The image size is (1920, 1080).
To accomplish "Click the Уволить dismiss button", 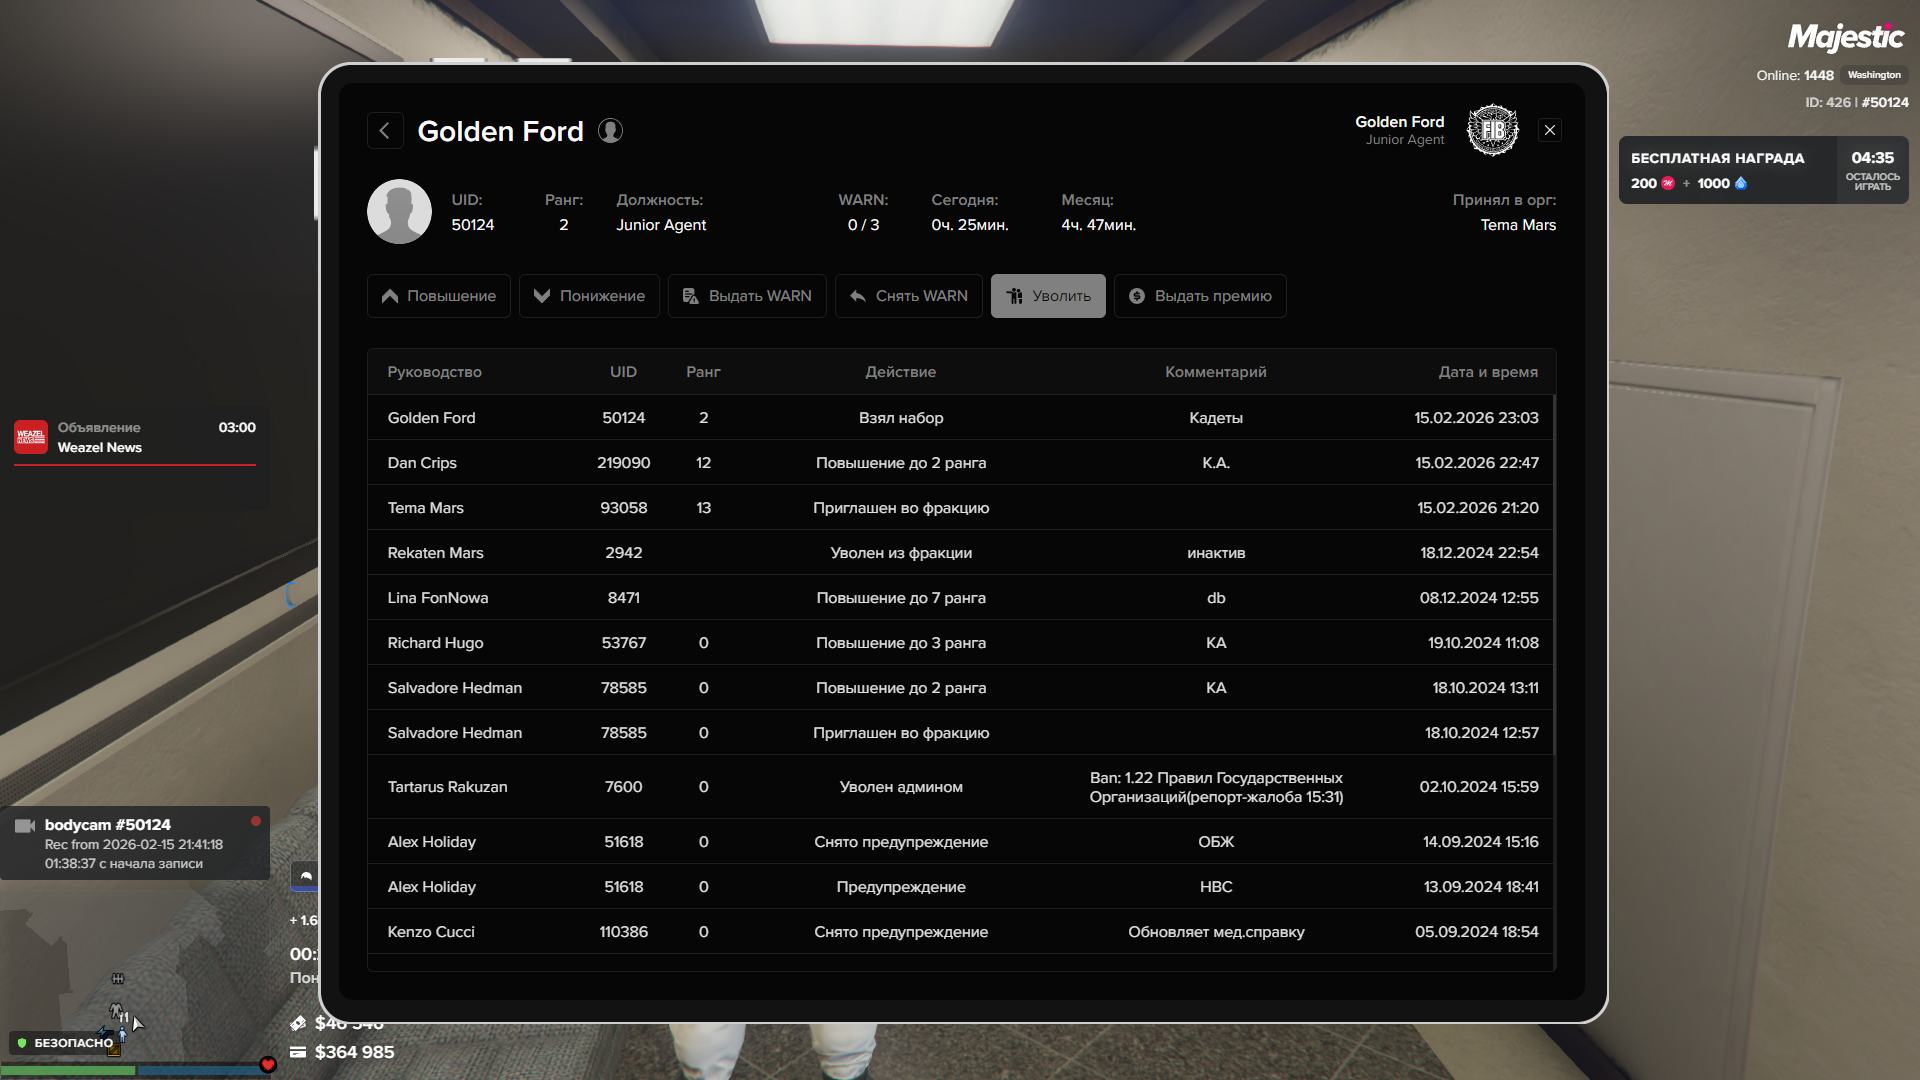I will (1048, 296).
